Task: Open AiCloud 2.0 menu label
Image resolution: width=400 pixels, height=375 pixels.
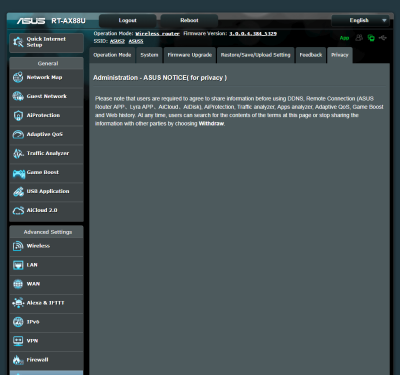Action: 42,210
